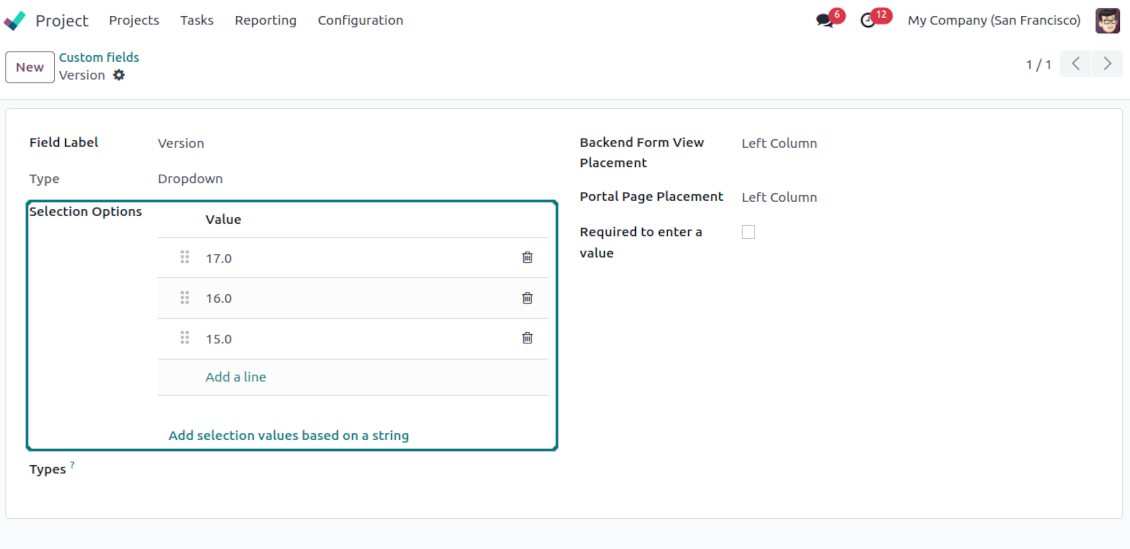
Task: Go to next record with right arrow
Action: click(1106, 64)
